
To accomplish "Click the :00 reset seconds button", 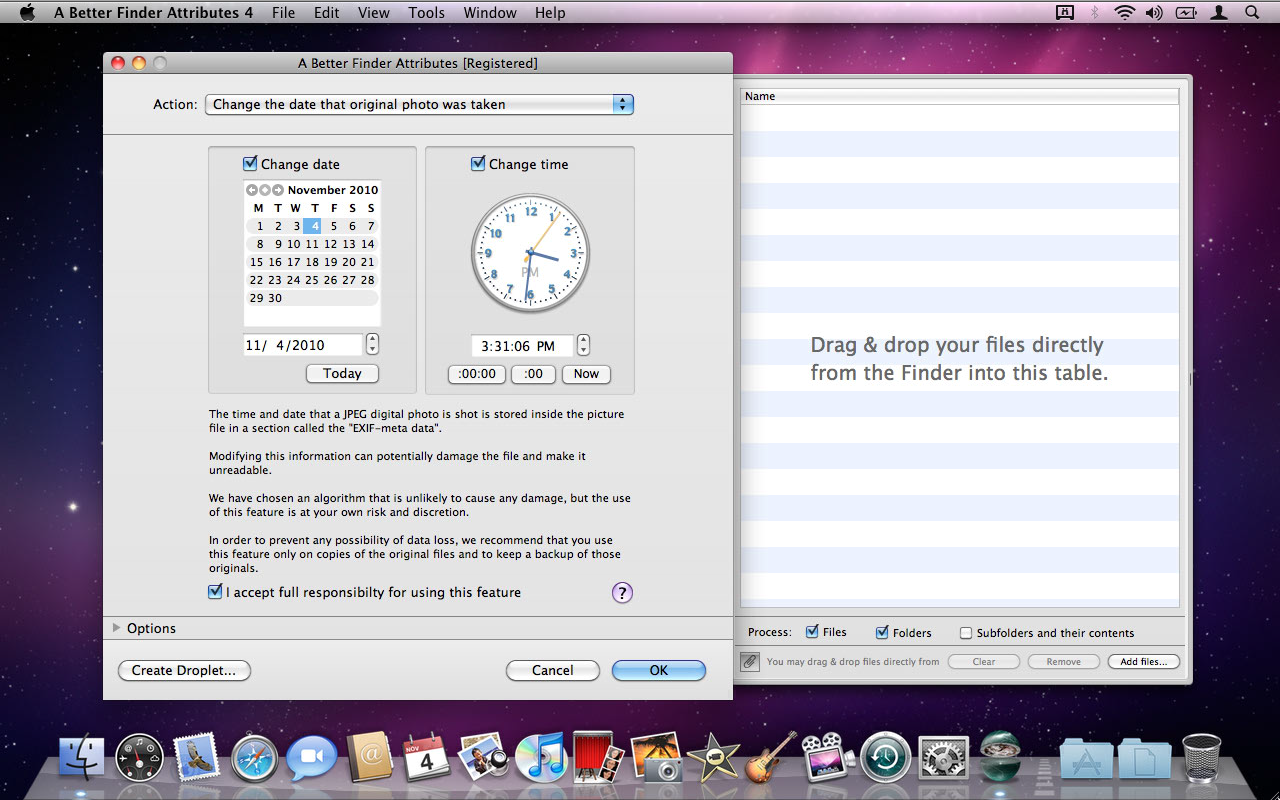I will pyautogui.click(x=533, y=374).
